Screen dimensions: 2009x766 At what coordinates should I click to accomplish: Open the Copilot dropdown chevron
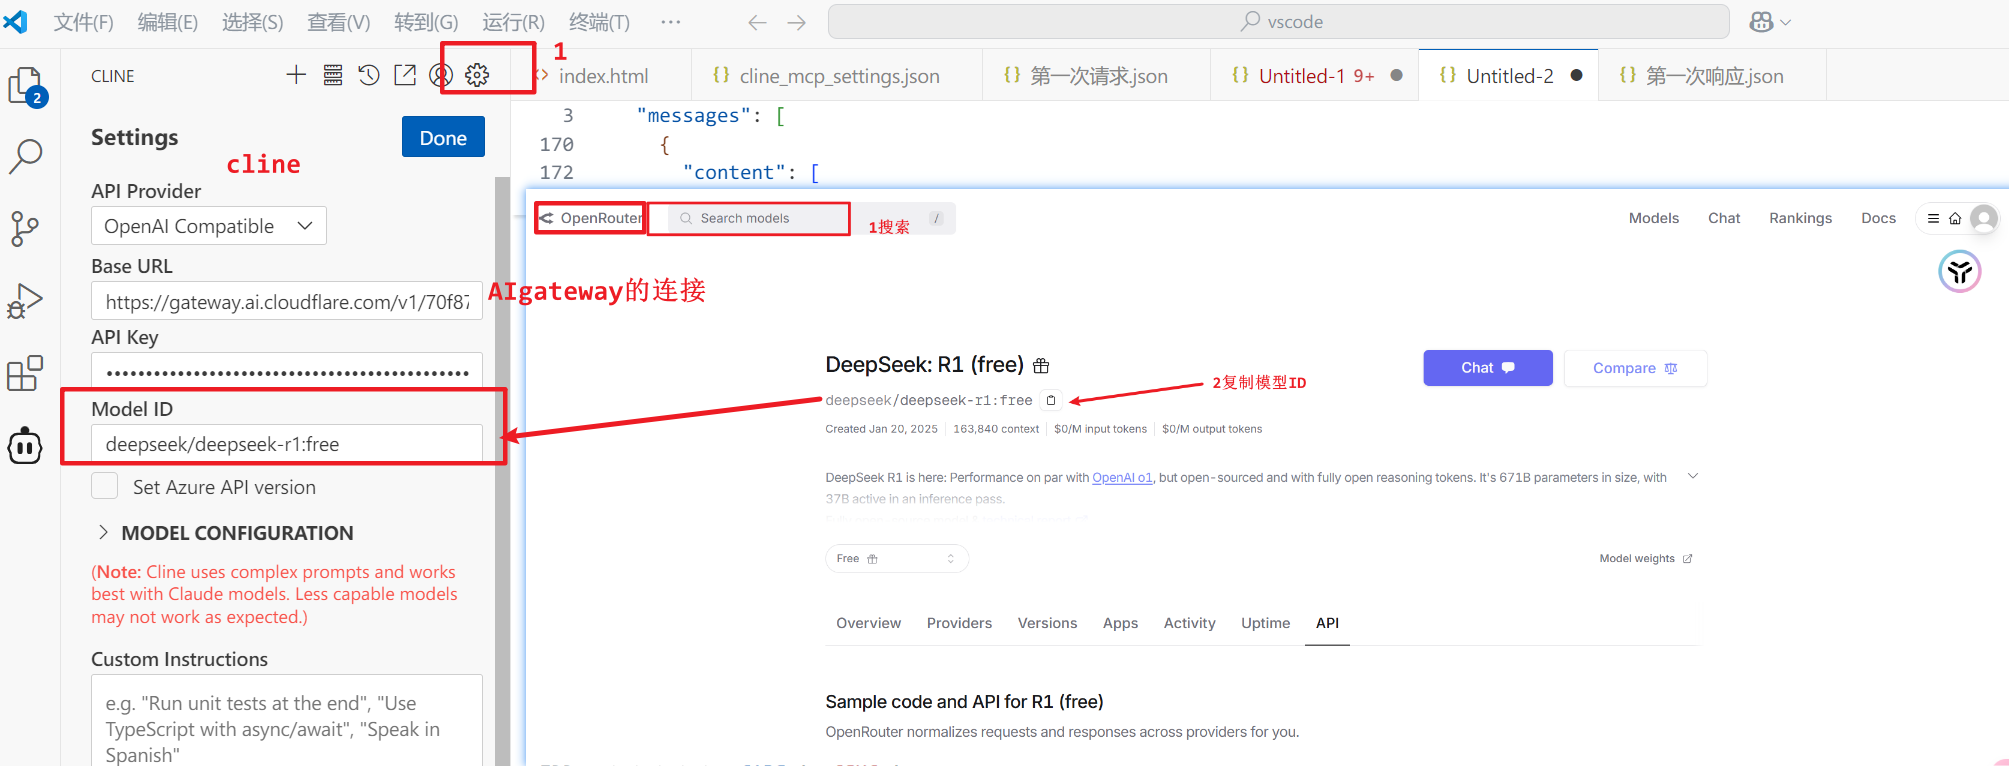tap(1786, 22)
